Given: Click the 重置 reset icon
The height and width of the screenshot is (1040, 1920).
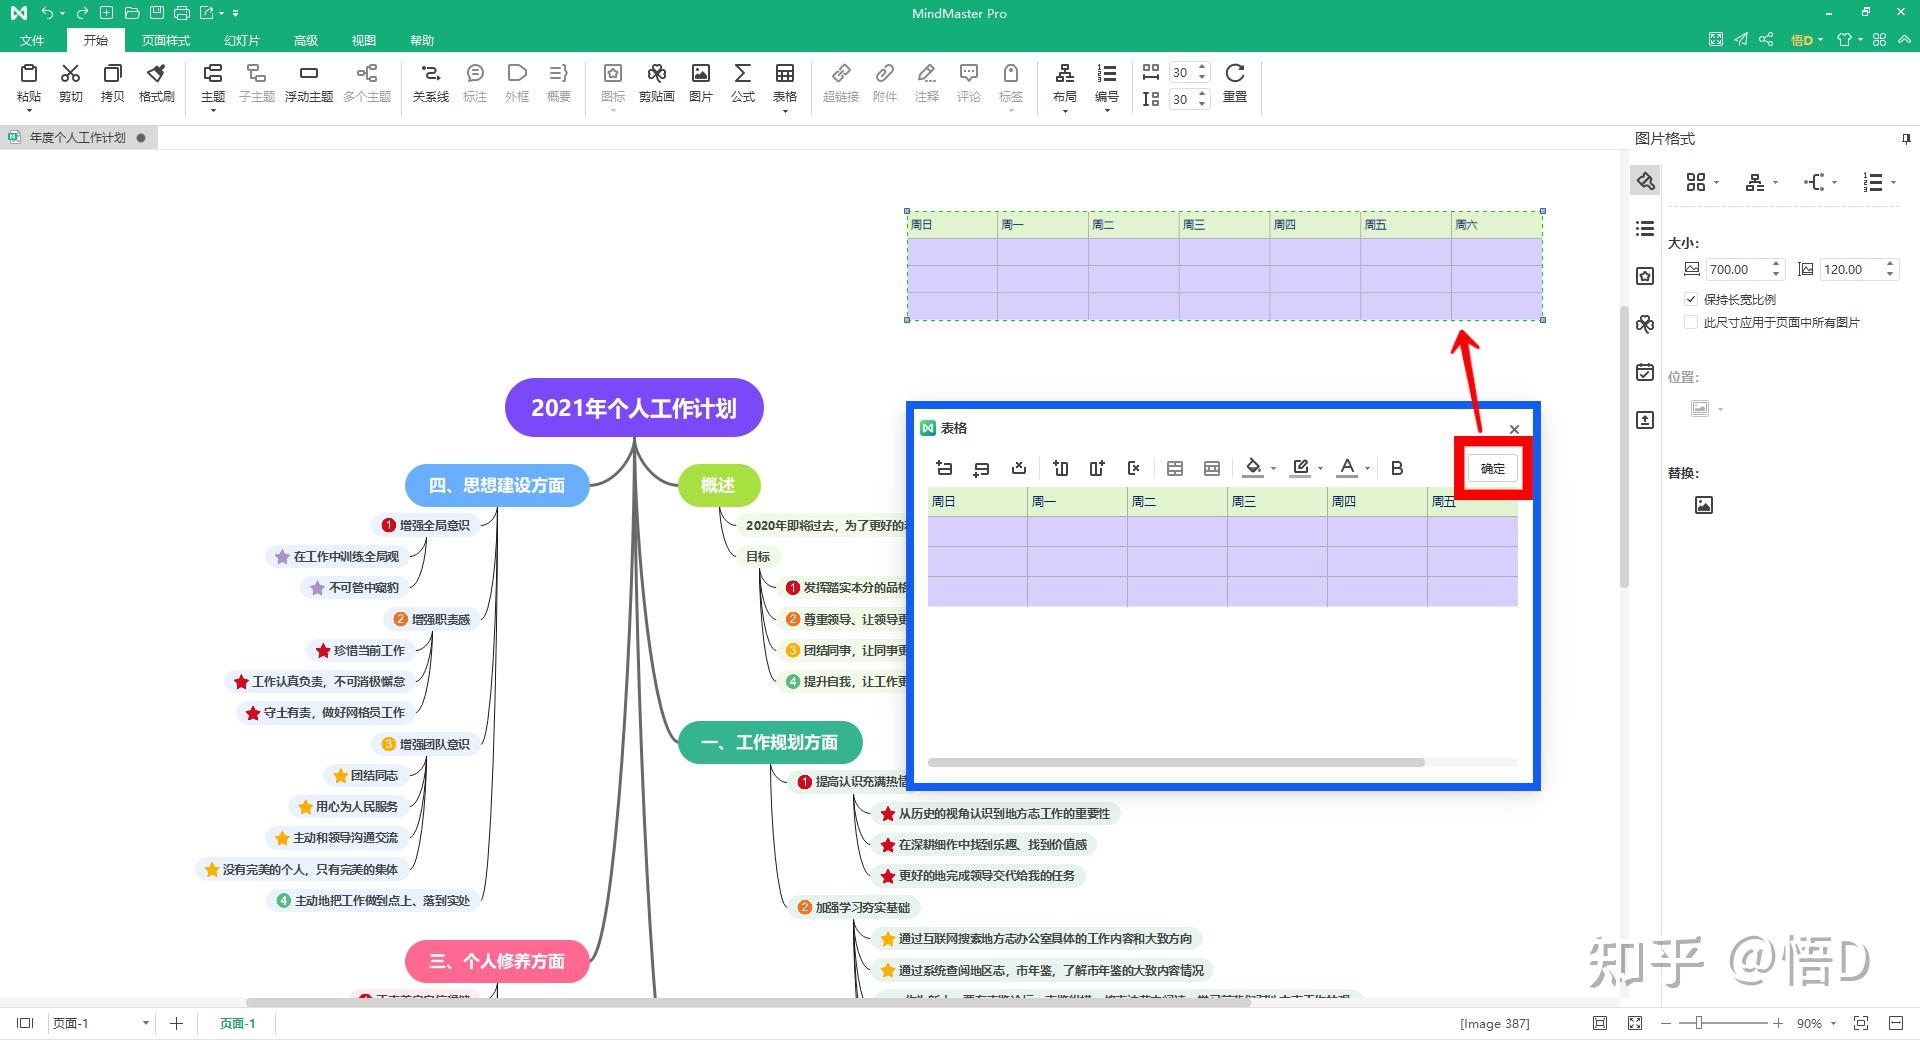Looking at the screenshot, I should [x=1235, y=73].
